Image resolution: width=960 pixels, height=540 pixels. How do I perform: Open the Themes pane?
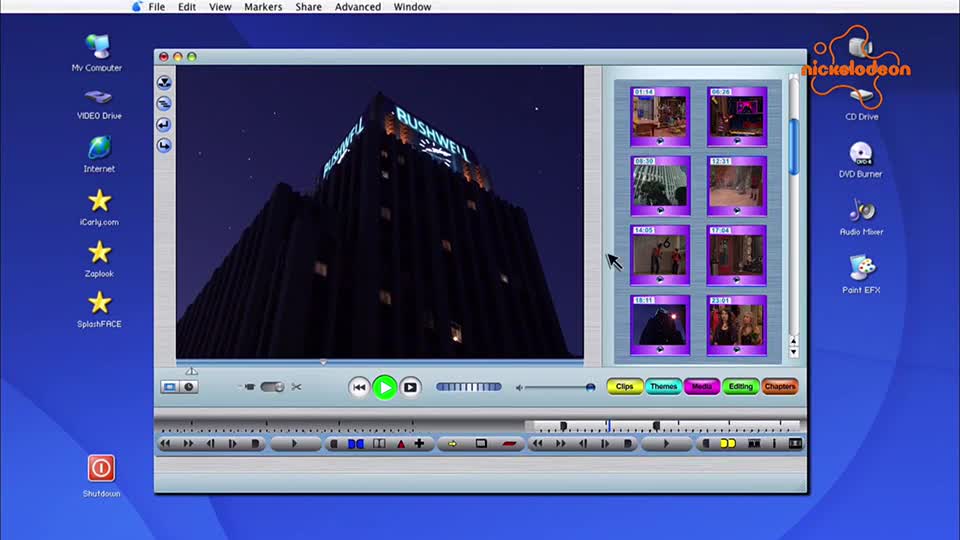coord(663,386)
